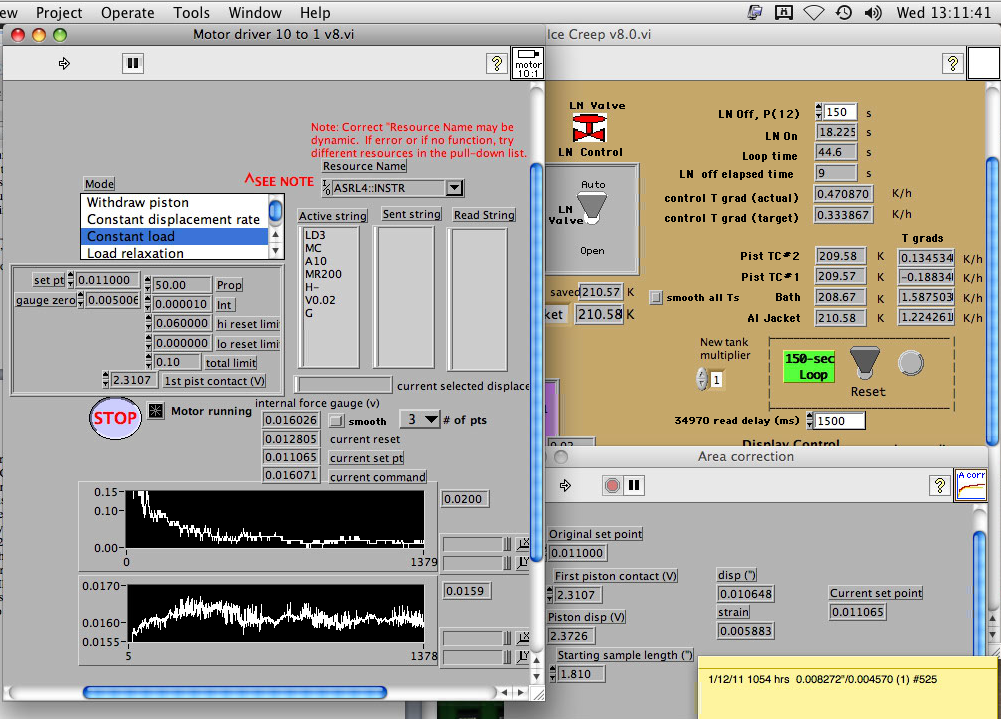Click the red LN Valve icon
Screen dimensions: 1001x719
[590, 127]
